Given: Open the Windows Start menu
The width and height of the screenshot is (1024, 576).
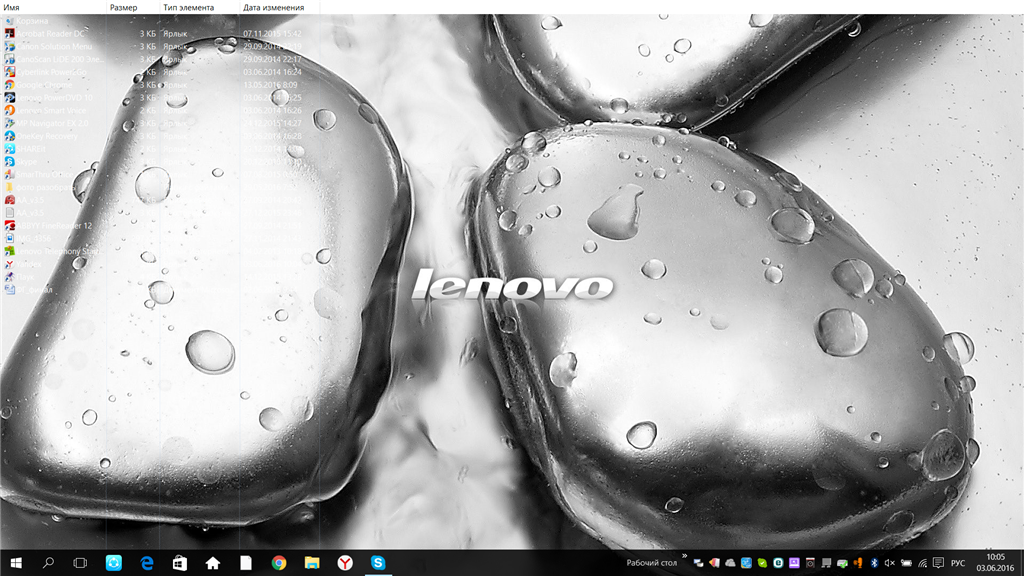Looking at the screenshot, I should (x=16, y=563).
